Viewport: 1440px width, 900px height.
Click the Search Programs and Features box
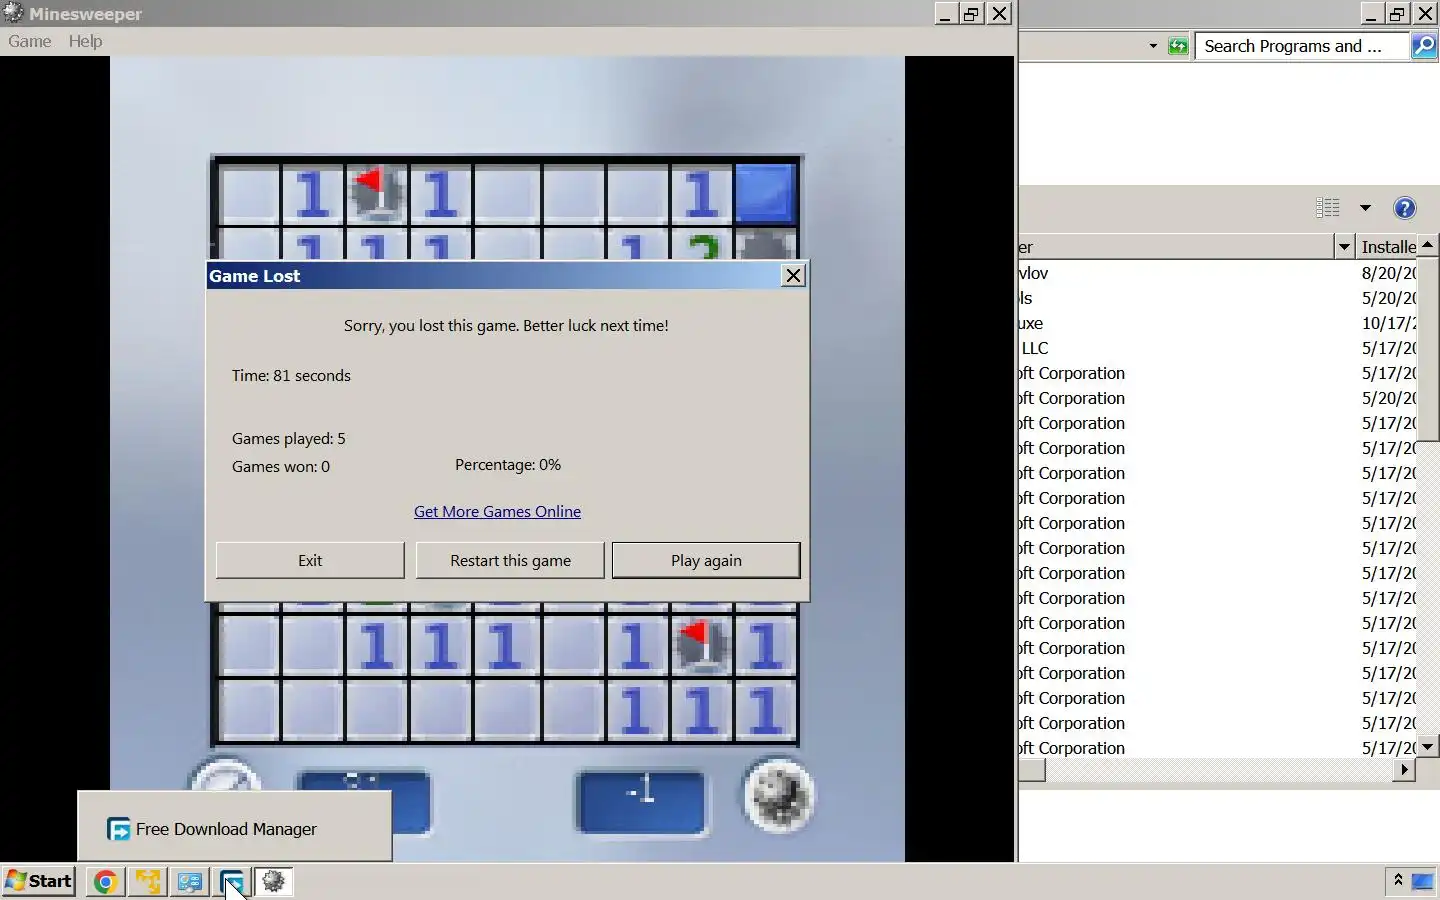[x=1300, y=46]
